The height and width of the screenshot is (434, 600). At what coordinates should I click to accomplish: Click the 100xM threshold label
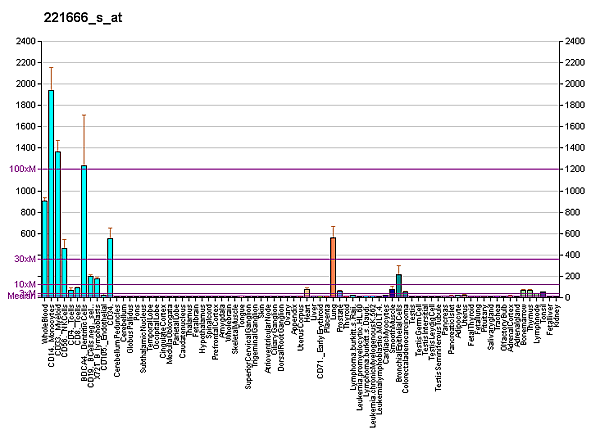coord(22,169)
